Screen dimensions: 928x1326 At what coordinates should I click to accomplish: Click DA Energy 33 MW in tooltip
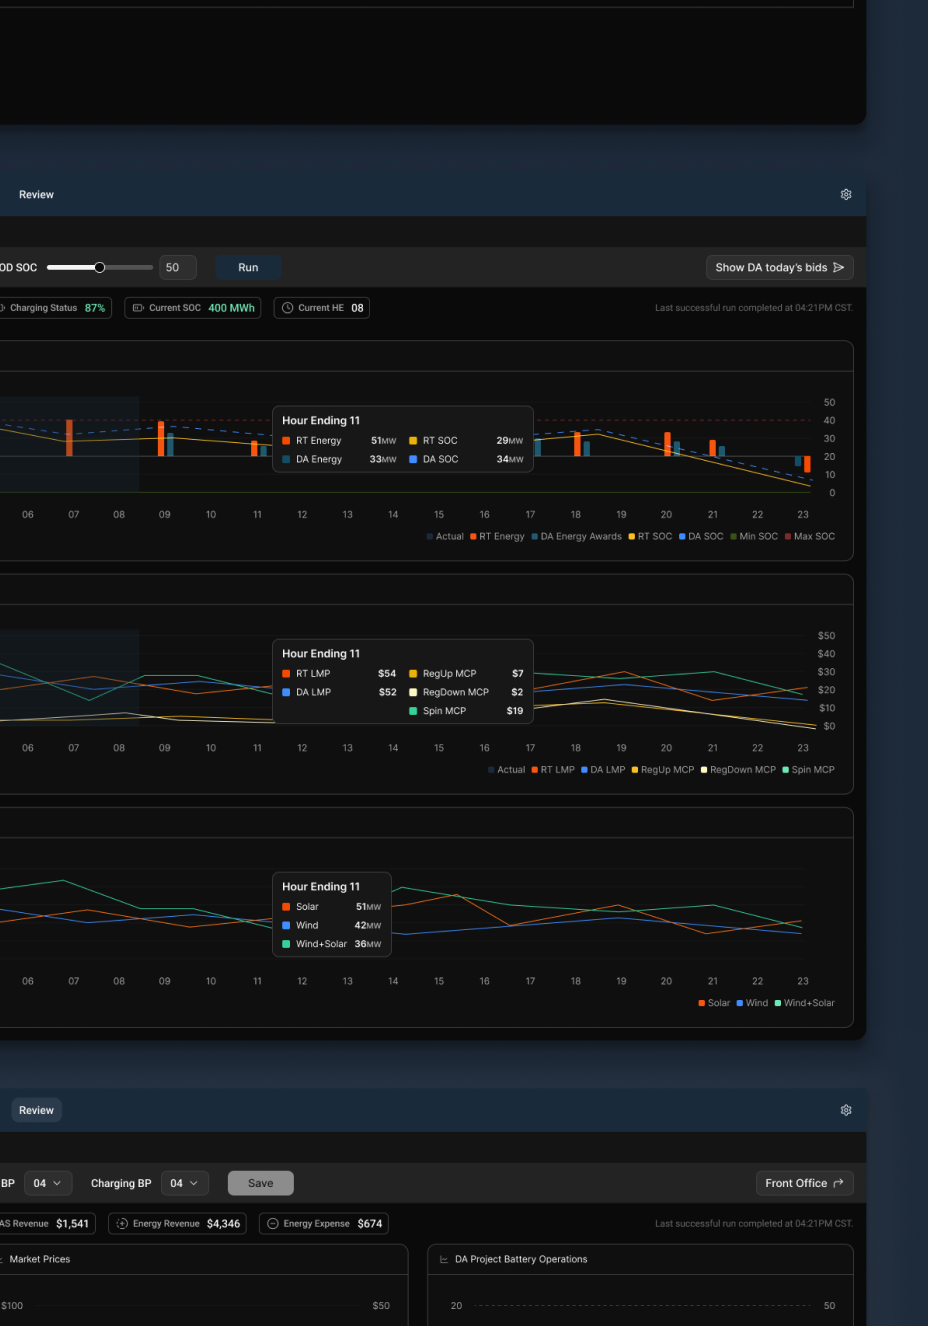click(382, 460)
